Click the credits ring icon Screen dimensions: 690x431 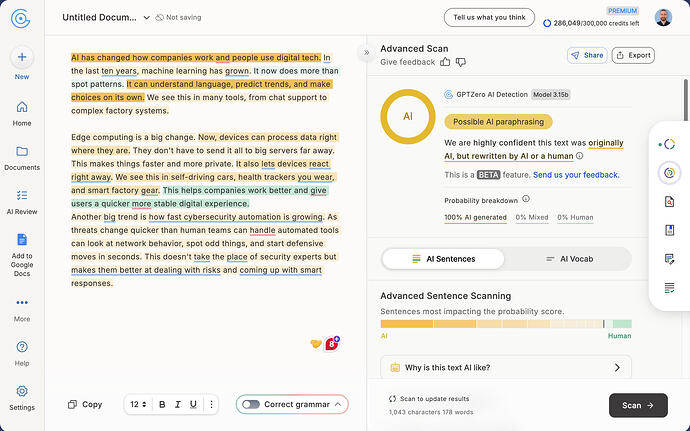tap(547, 23)
